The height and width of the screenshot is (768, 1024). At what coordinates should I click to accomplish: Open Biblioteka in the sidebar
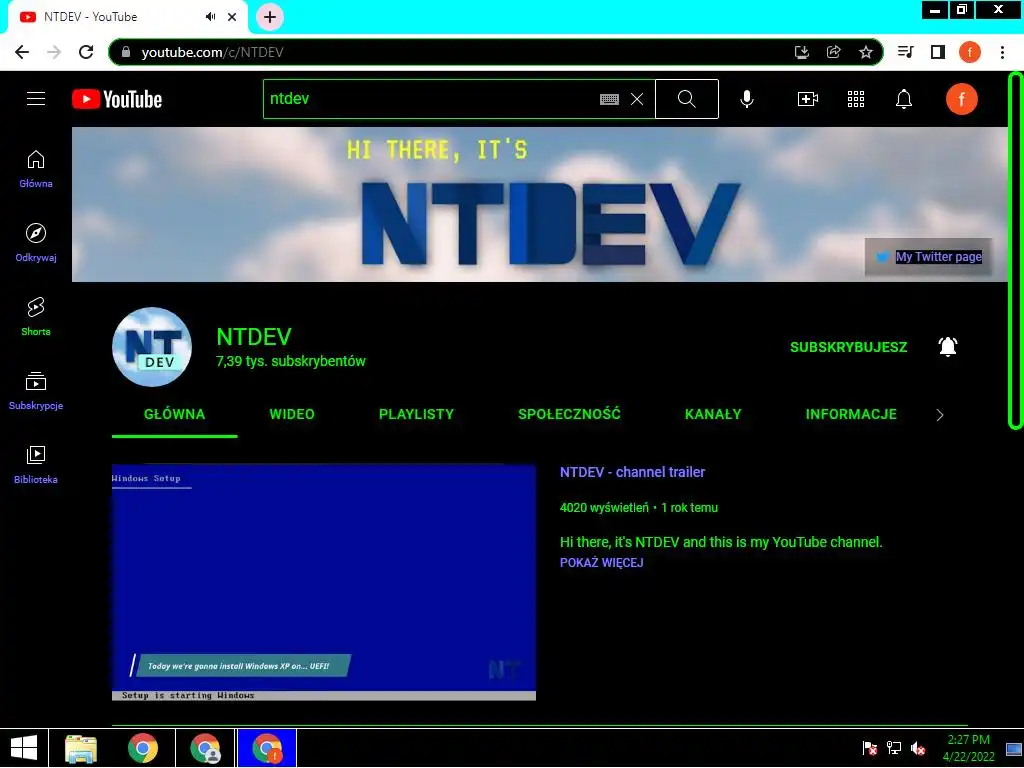coord(36,464)
